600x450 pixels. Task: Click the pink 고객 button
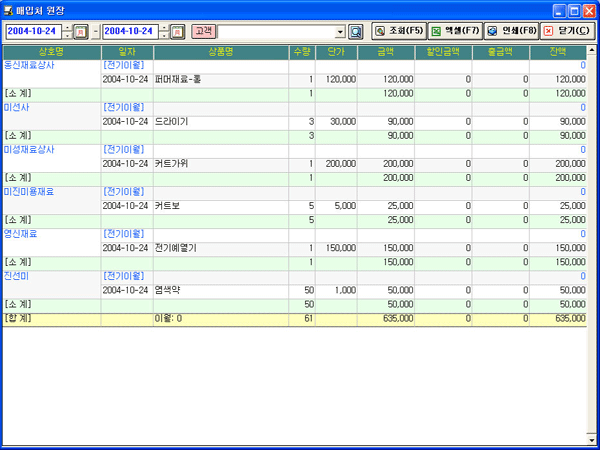(204, 31)
